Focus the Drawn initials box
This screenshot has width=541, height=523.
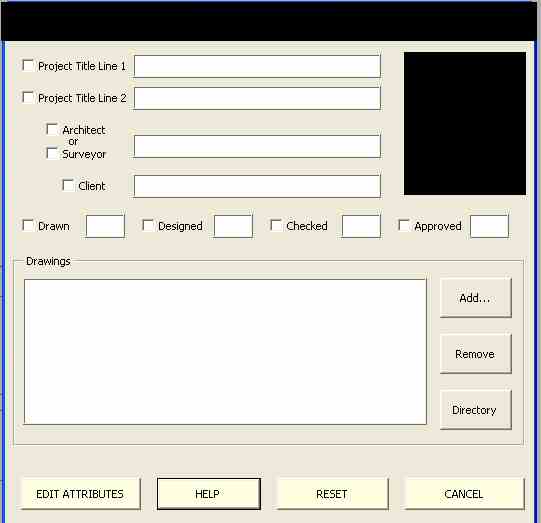click(x=105, y=226)
